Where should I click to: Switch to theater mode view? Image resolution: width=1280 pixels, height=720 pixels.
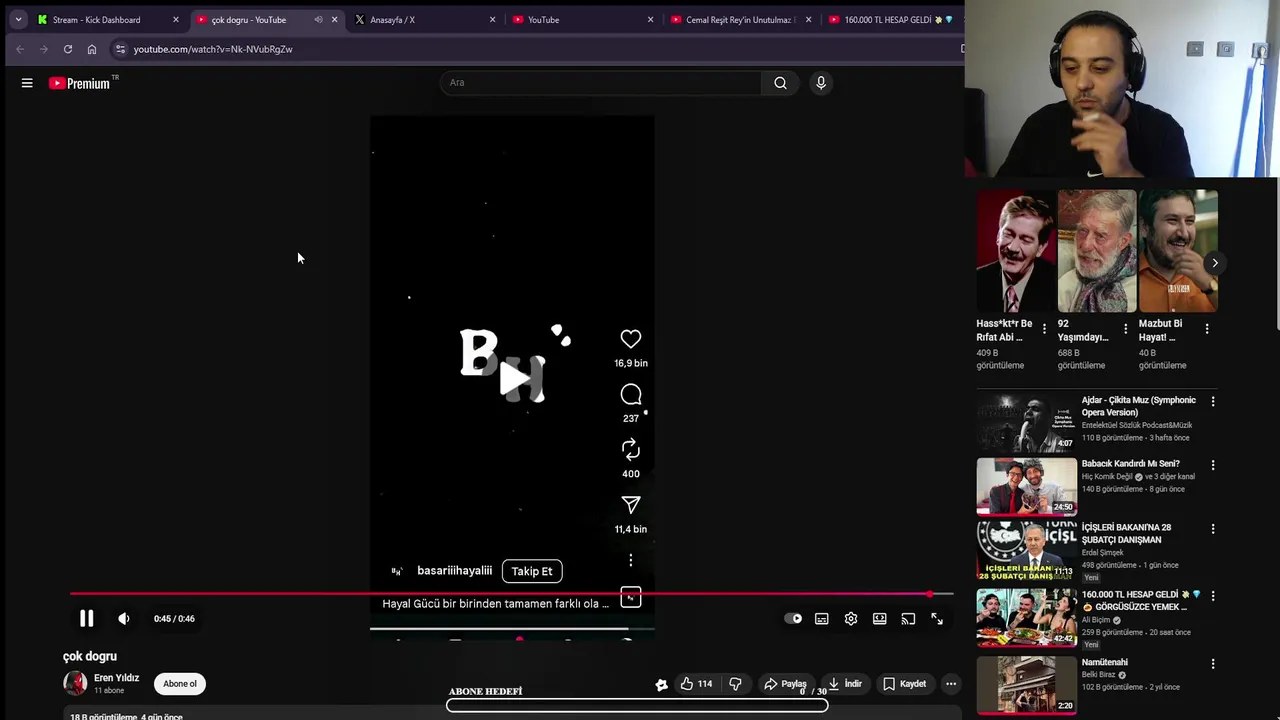880,619
